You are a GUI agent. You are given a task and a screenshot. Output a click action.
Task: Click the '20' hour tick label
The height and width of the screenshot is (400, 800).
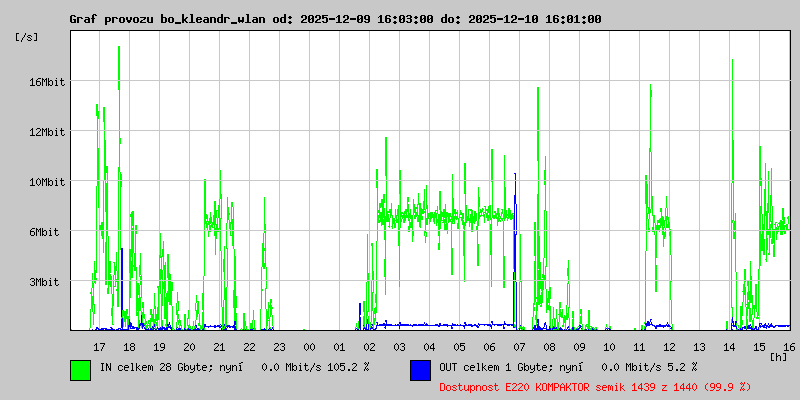click(189, 347)
